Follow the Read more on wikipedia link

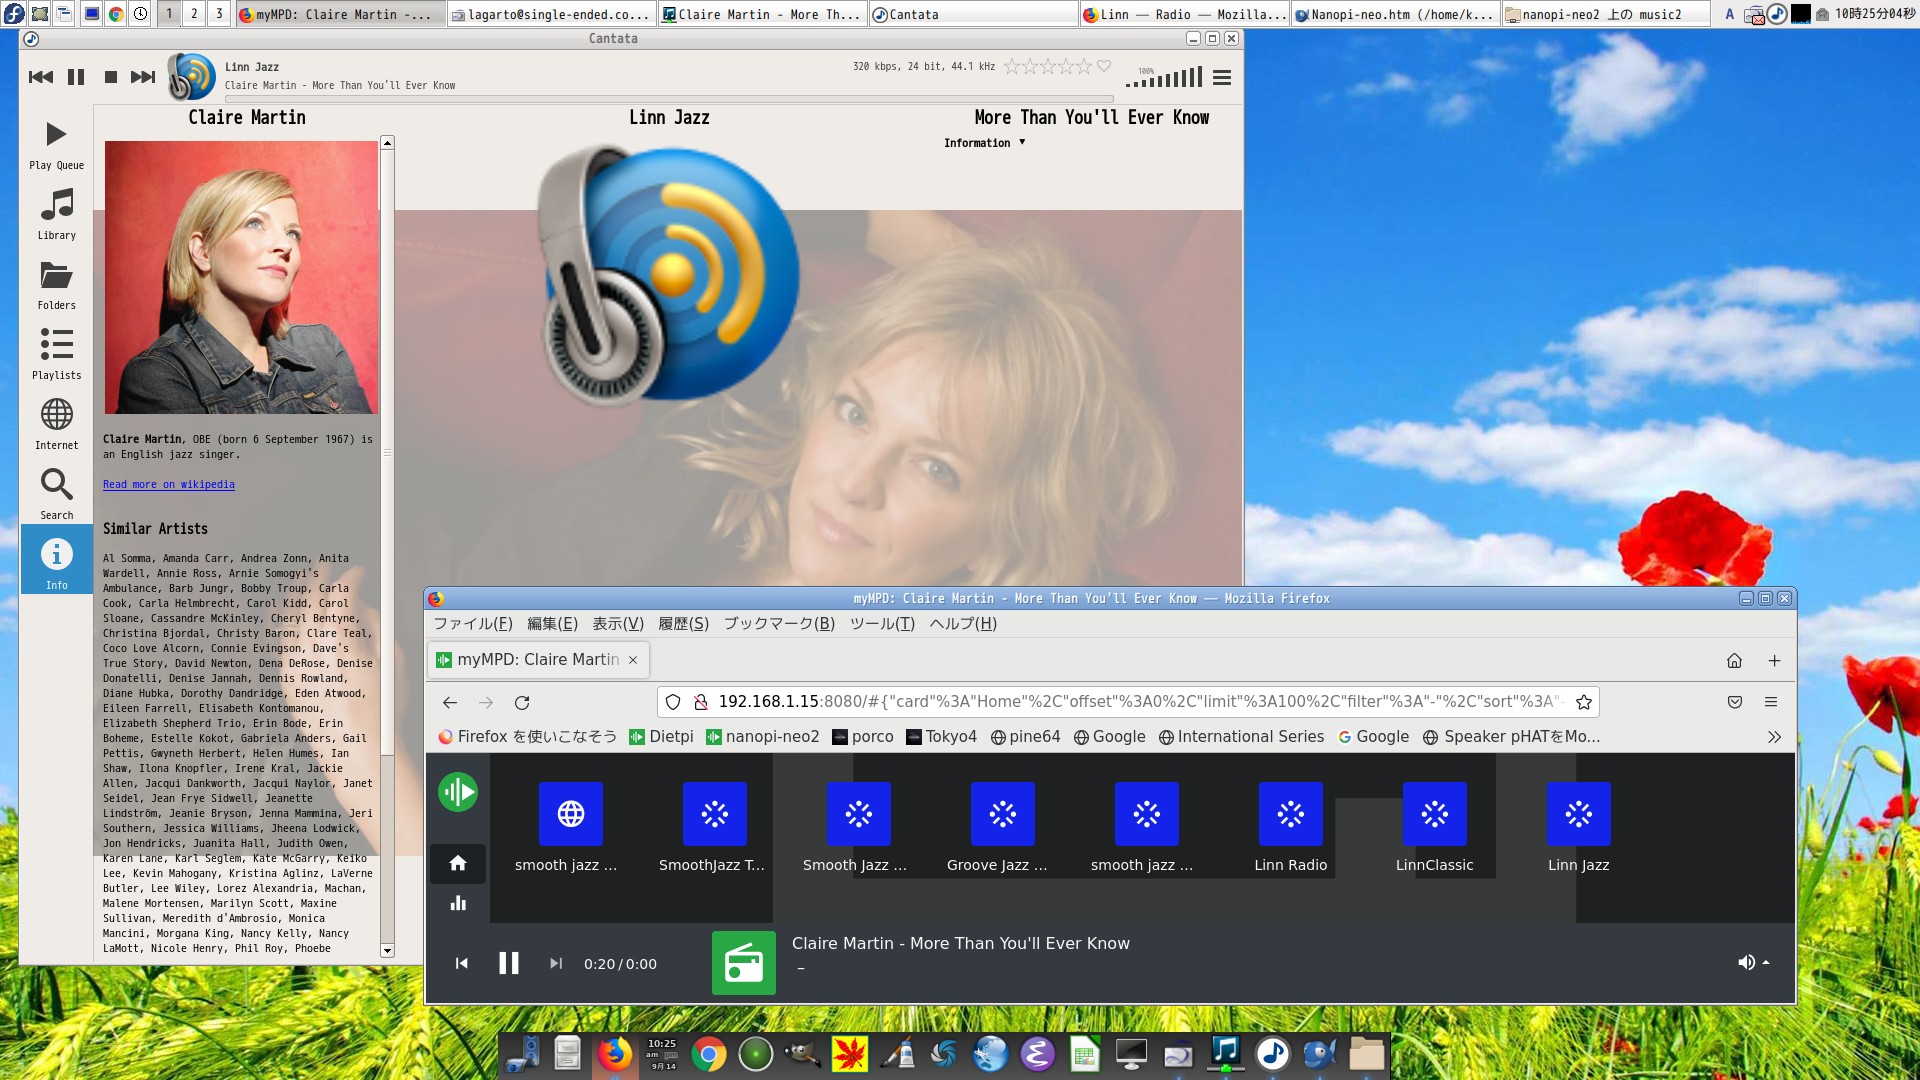(x=168, y=485)
